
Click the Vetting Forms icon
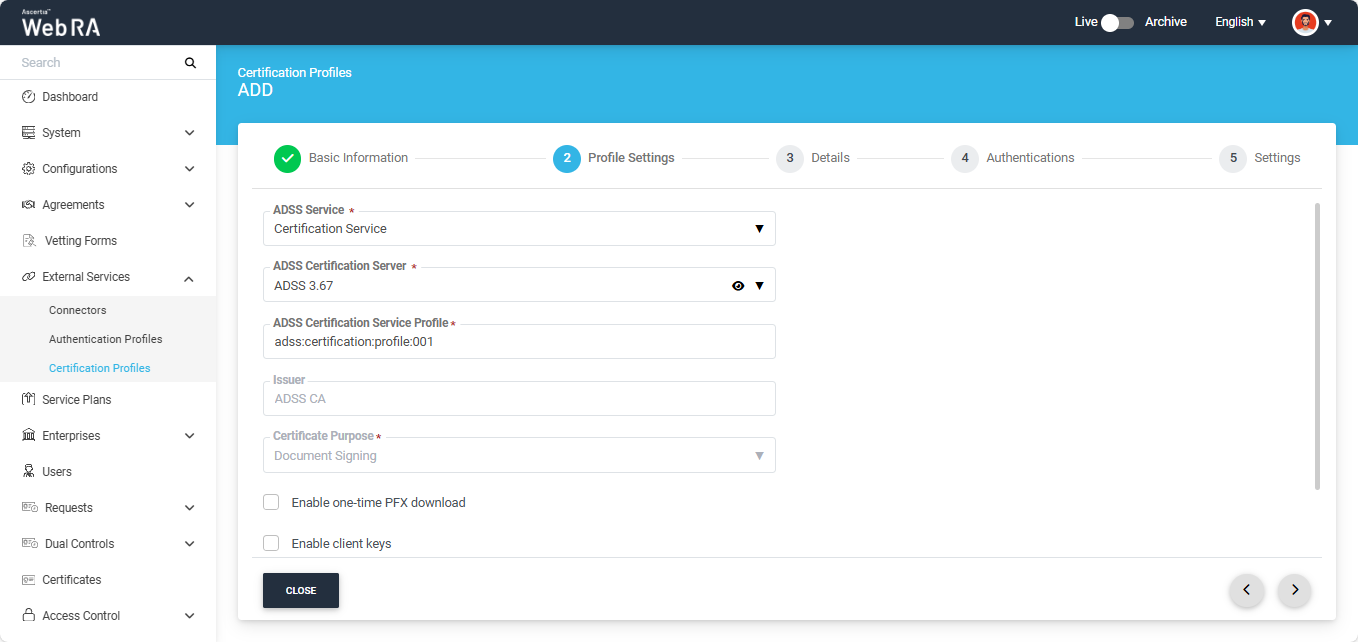click(x=29, y=241)
